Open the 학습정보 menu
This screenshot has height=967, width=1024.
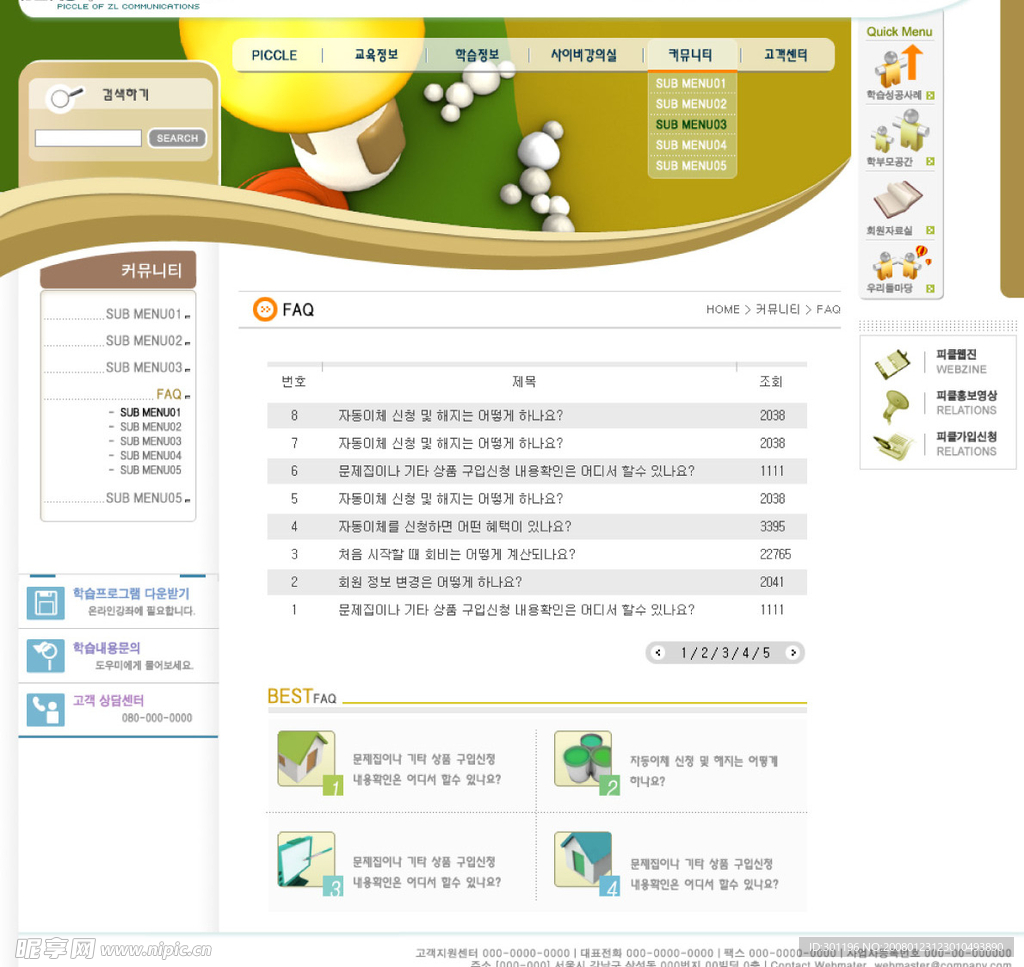click(477, 55)
